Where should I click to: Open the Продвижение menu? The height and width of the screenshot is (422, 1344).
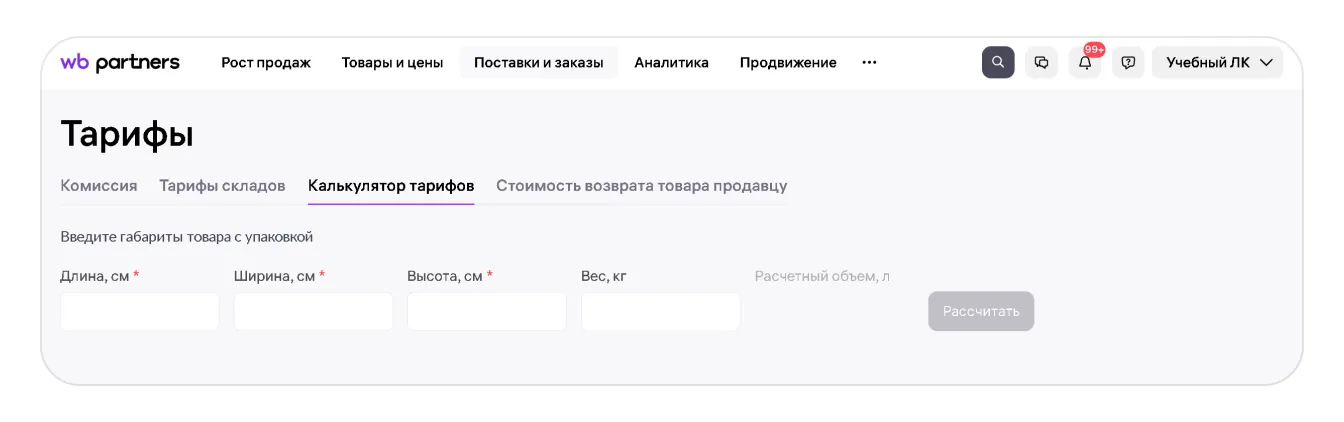pos(788,62)
